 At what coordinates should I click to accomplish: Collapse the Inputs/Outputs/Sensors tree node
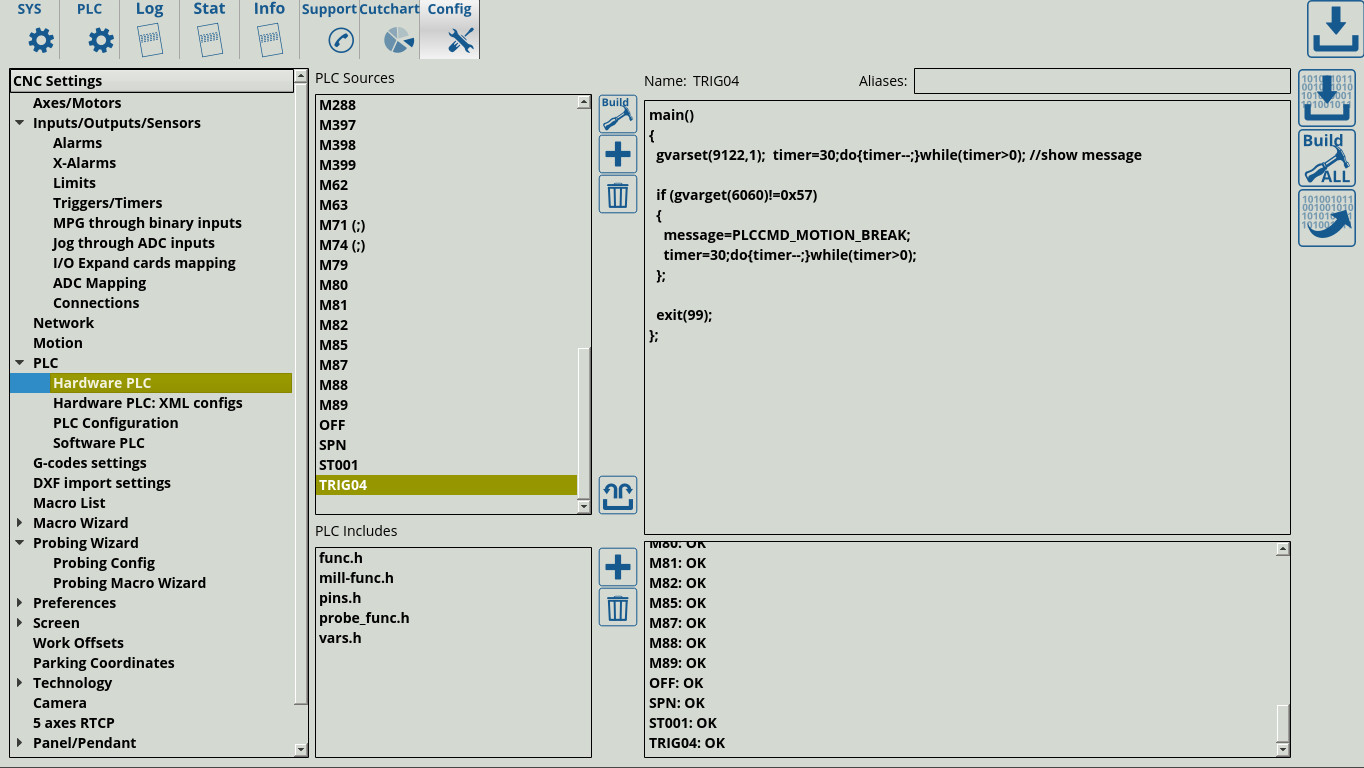20,123
